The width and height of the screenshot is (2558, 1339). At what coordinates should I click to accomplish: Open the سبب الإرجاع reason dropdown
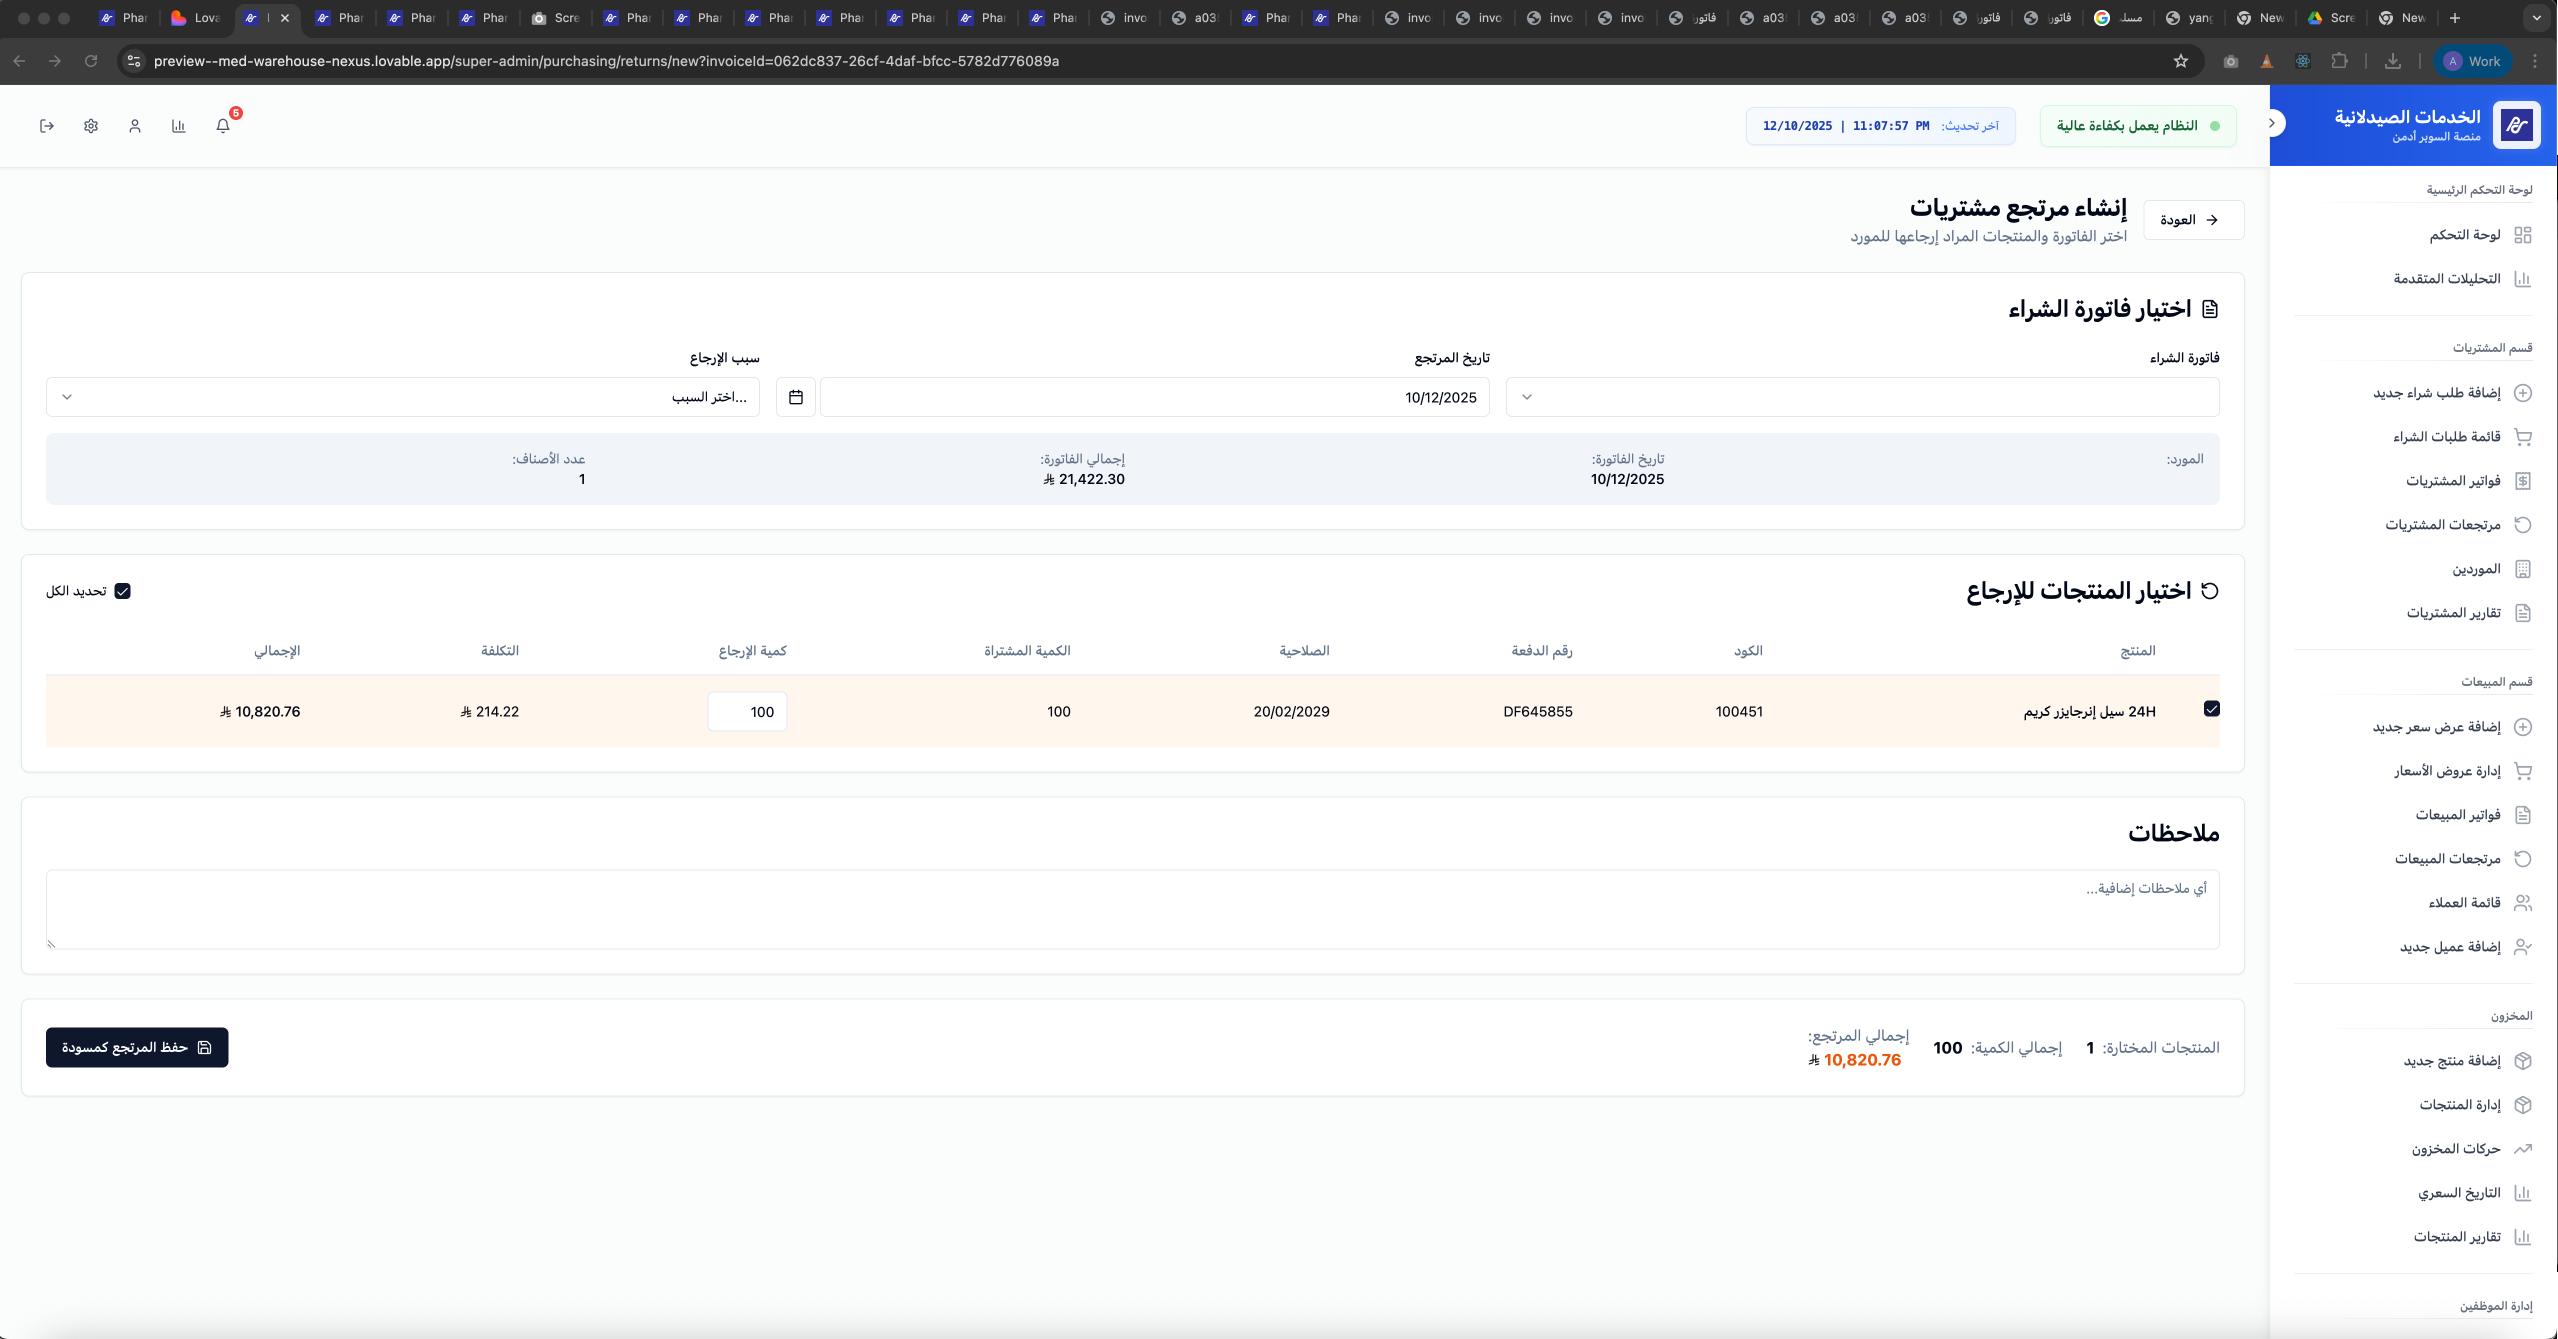pyautogui.click(x=403, y=397)
